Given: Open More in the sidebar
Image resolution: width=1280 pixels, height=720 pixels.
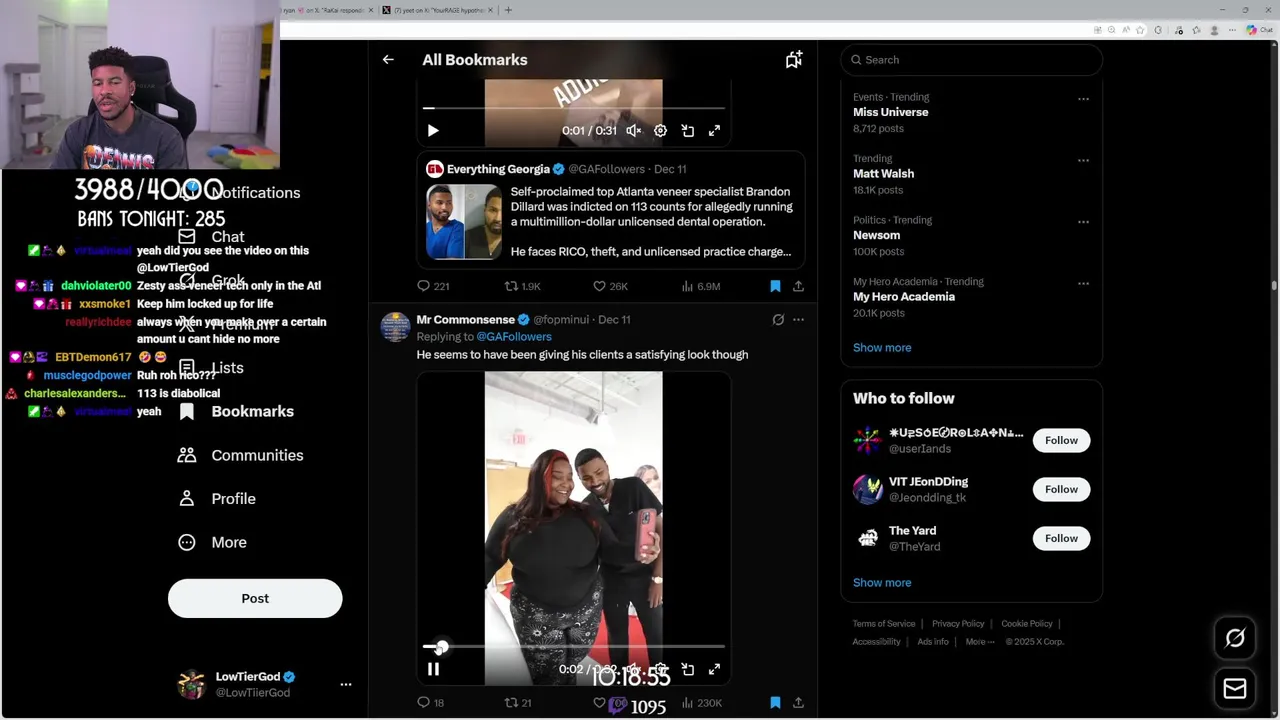Looking at the screenshot, I should 212,542.
